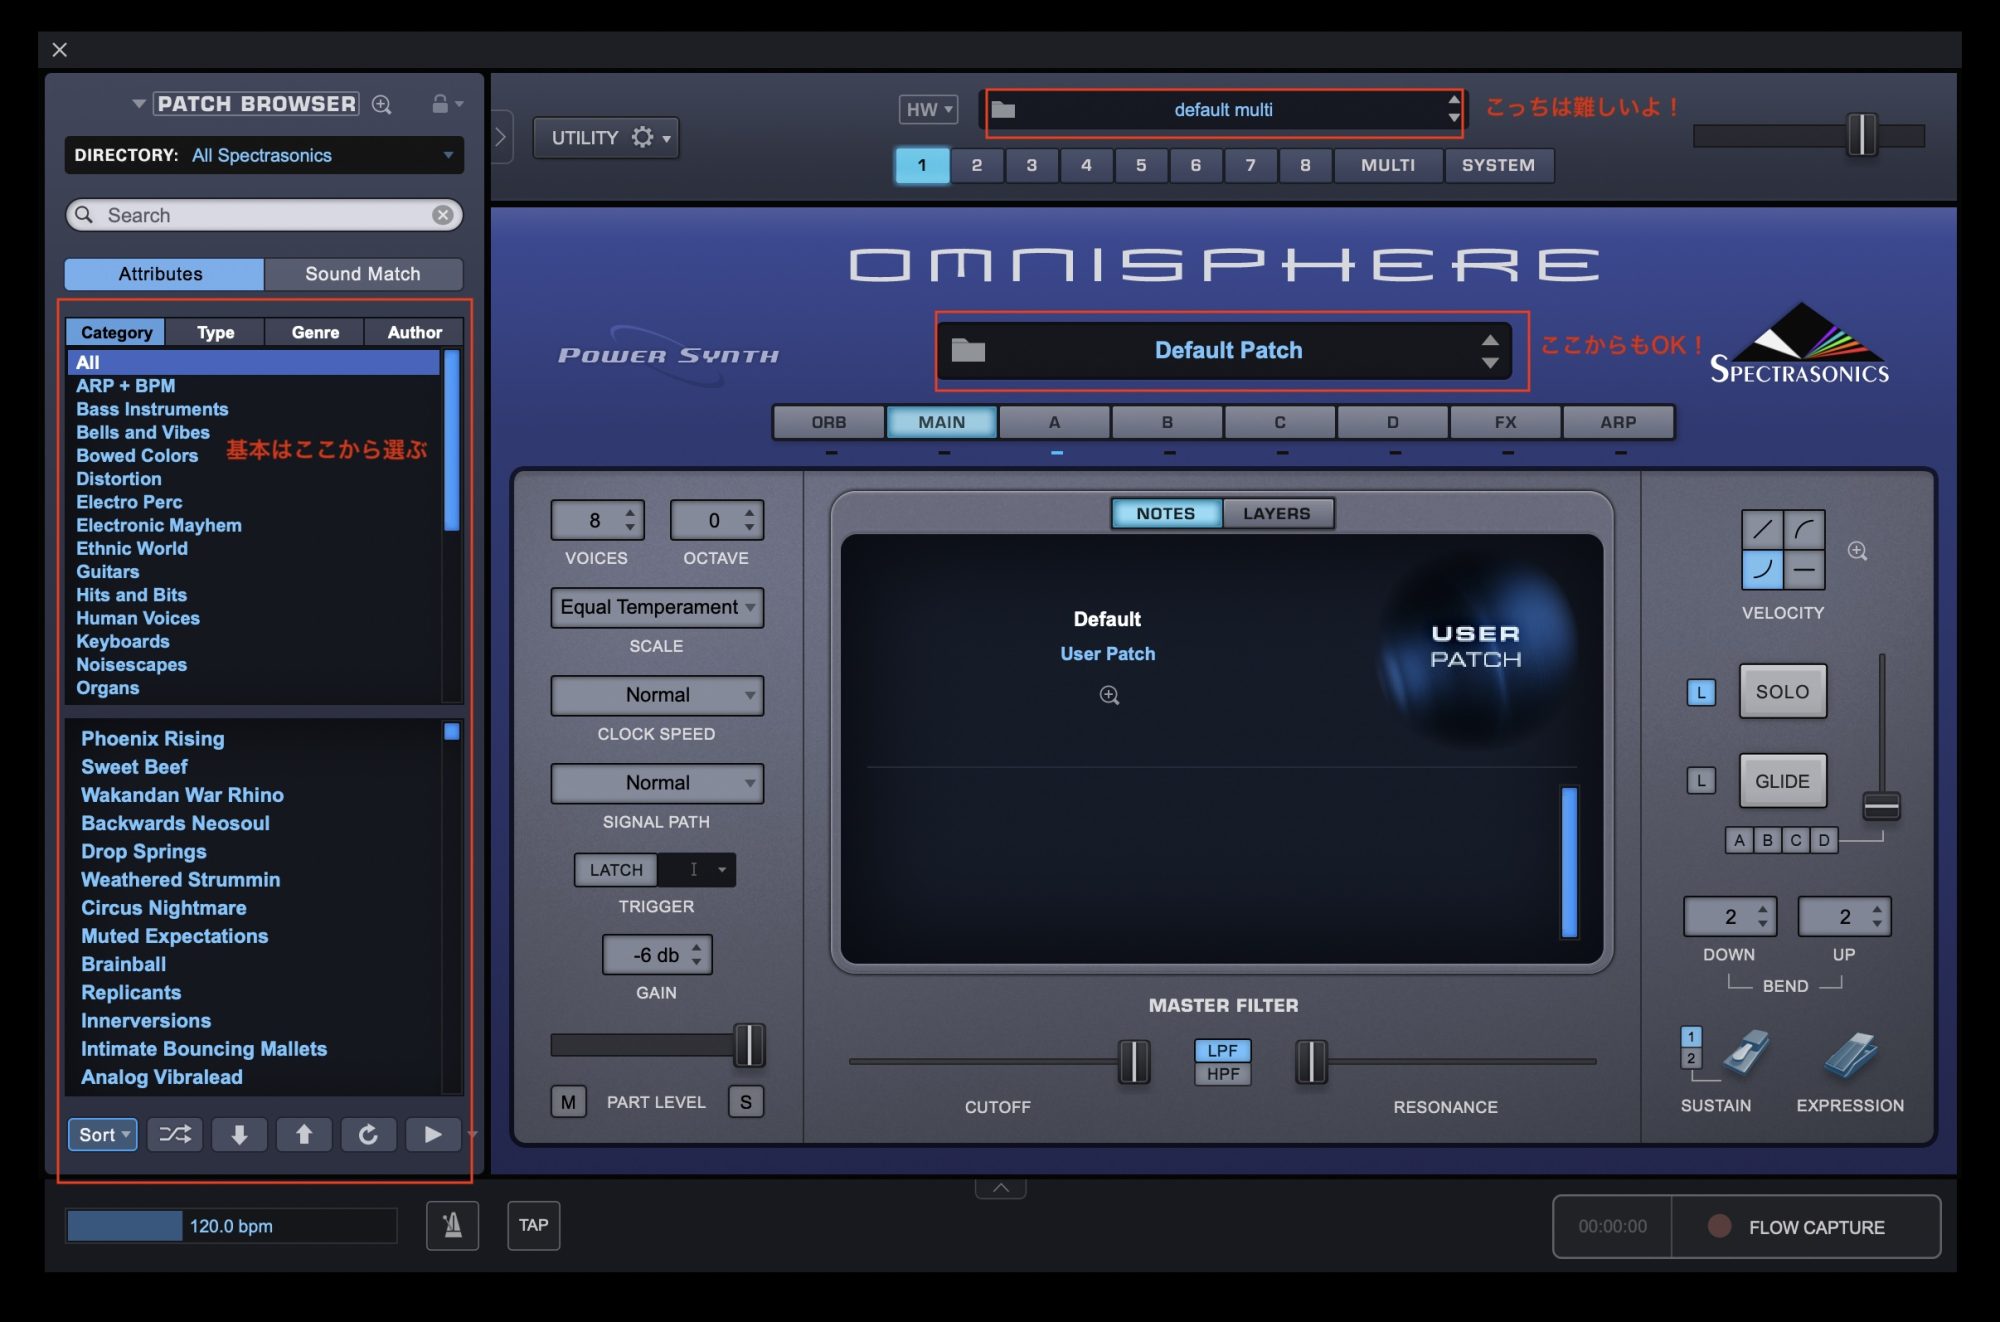Switch master filter from LPF to HPF

coord(1222,1074)
